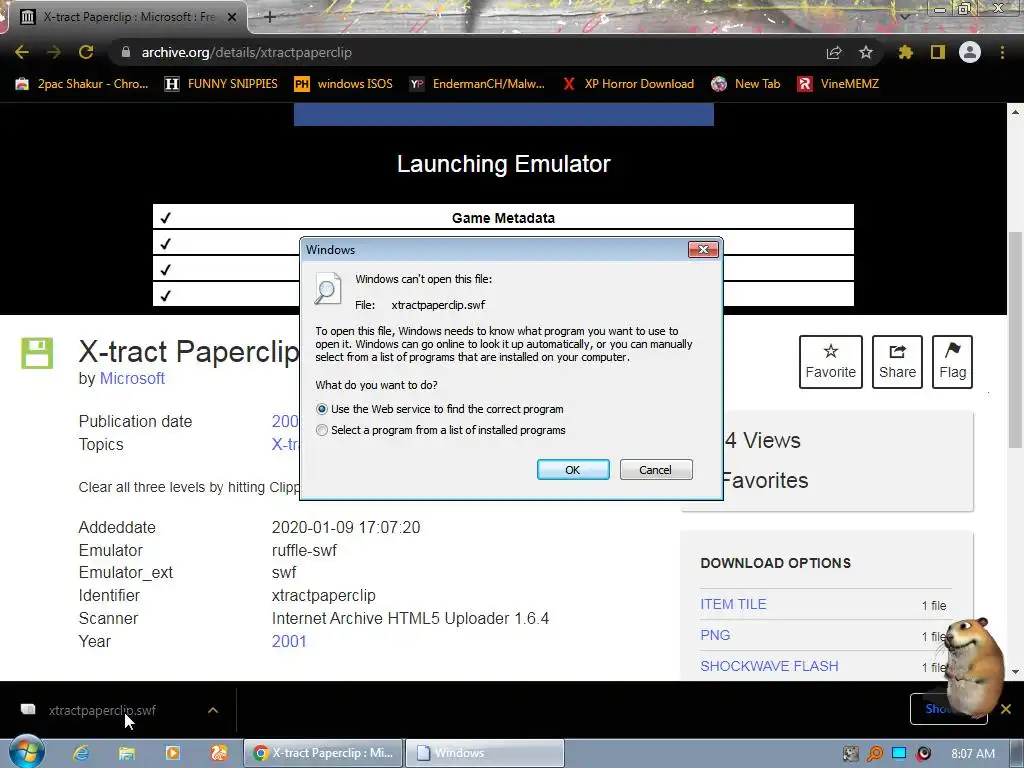Click the orange app icon on taskbar
Screen dimensions: 1024x768
click(x=219, y=753)
